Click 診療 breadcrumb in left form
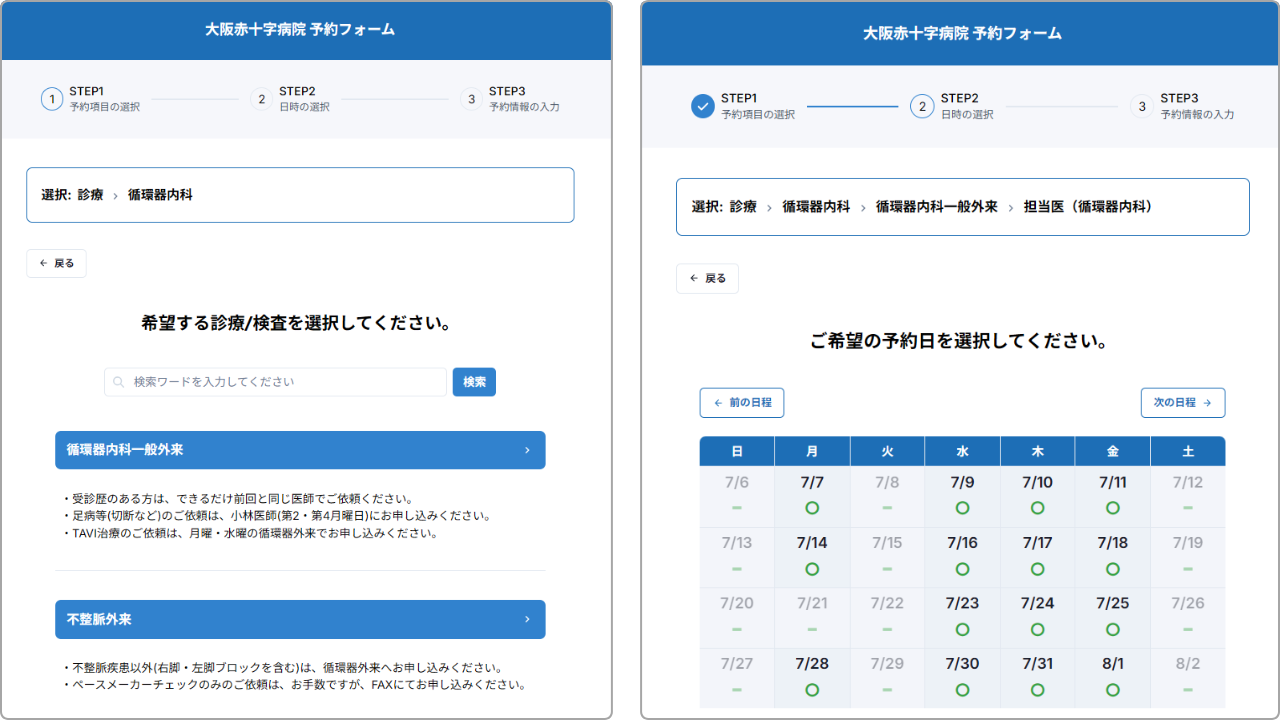1280x720 pixels. pyautogui.click(x=90, y=195)
